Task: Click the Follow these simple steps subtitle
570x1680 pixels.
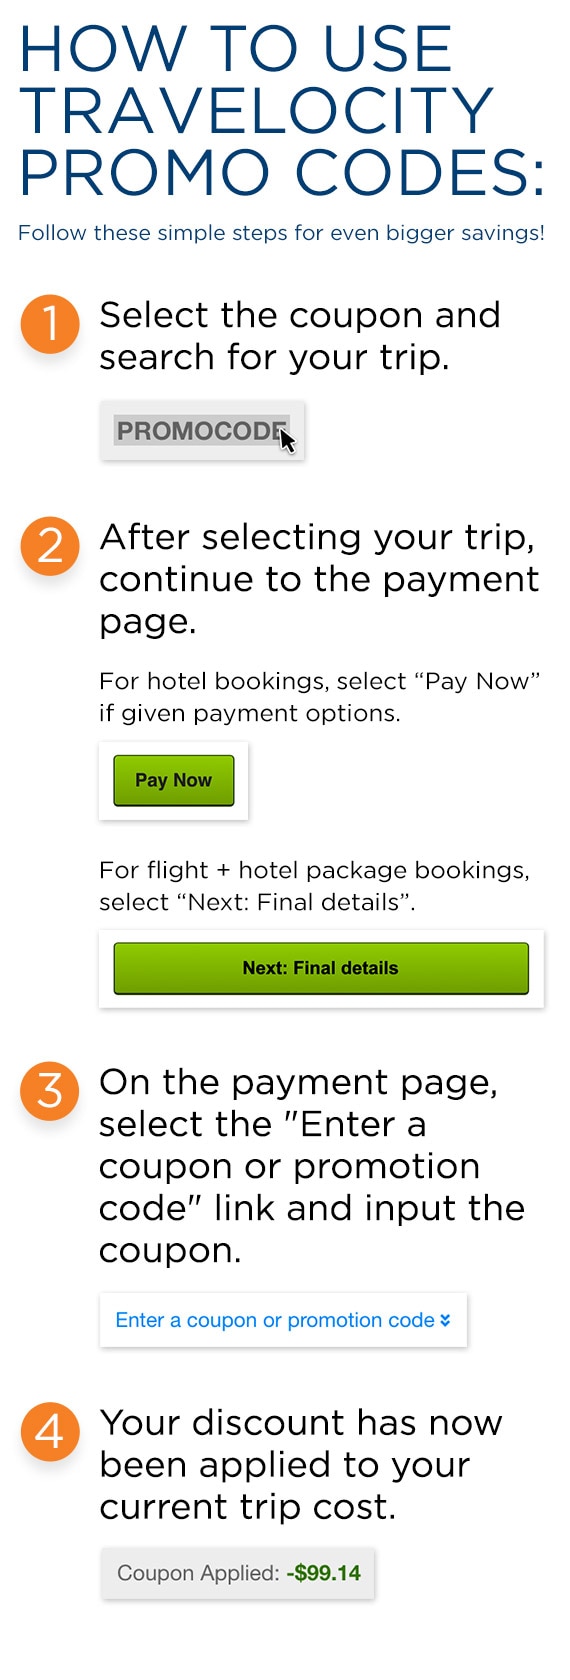Action: 281,233
